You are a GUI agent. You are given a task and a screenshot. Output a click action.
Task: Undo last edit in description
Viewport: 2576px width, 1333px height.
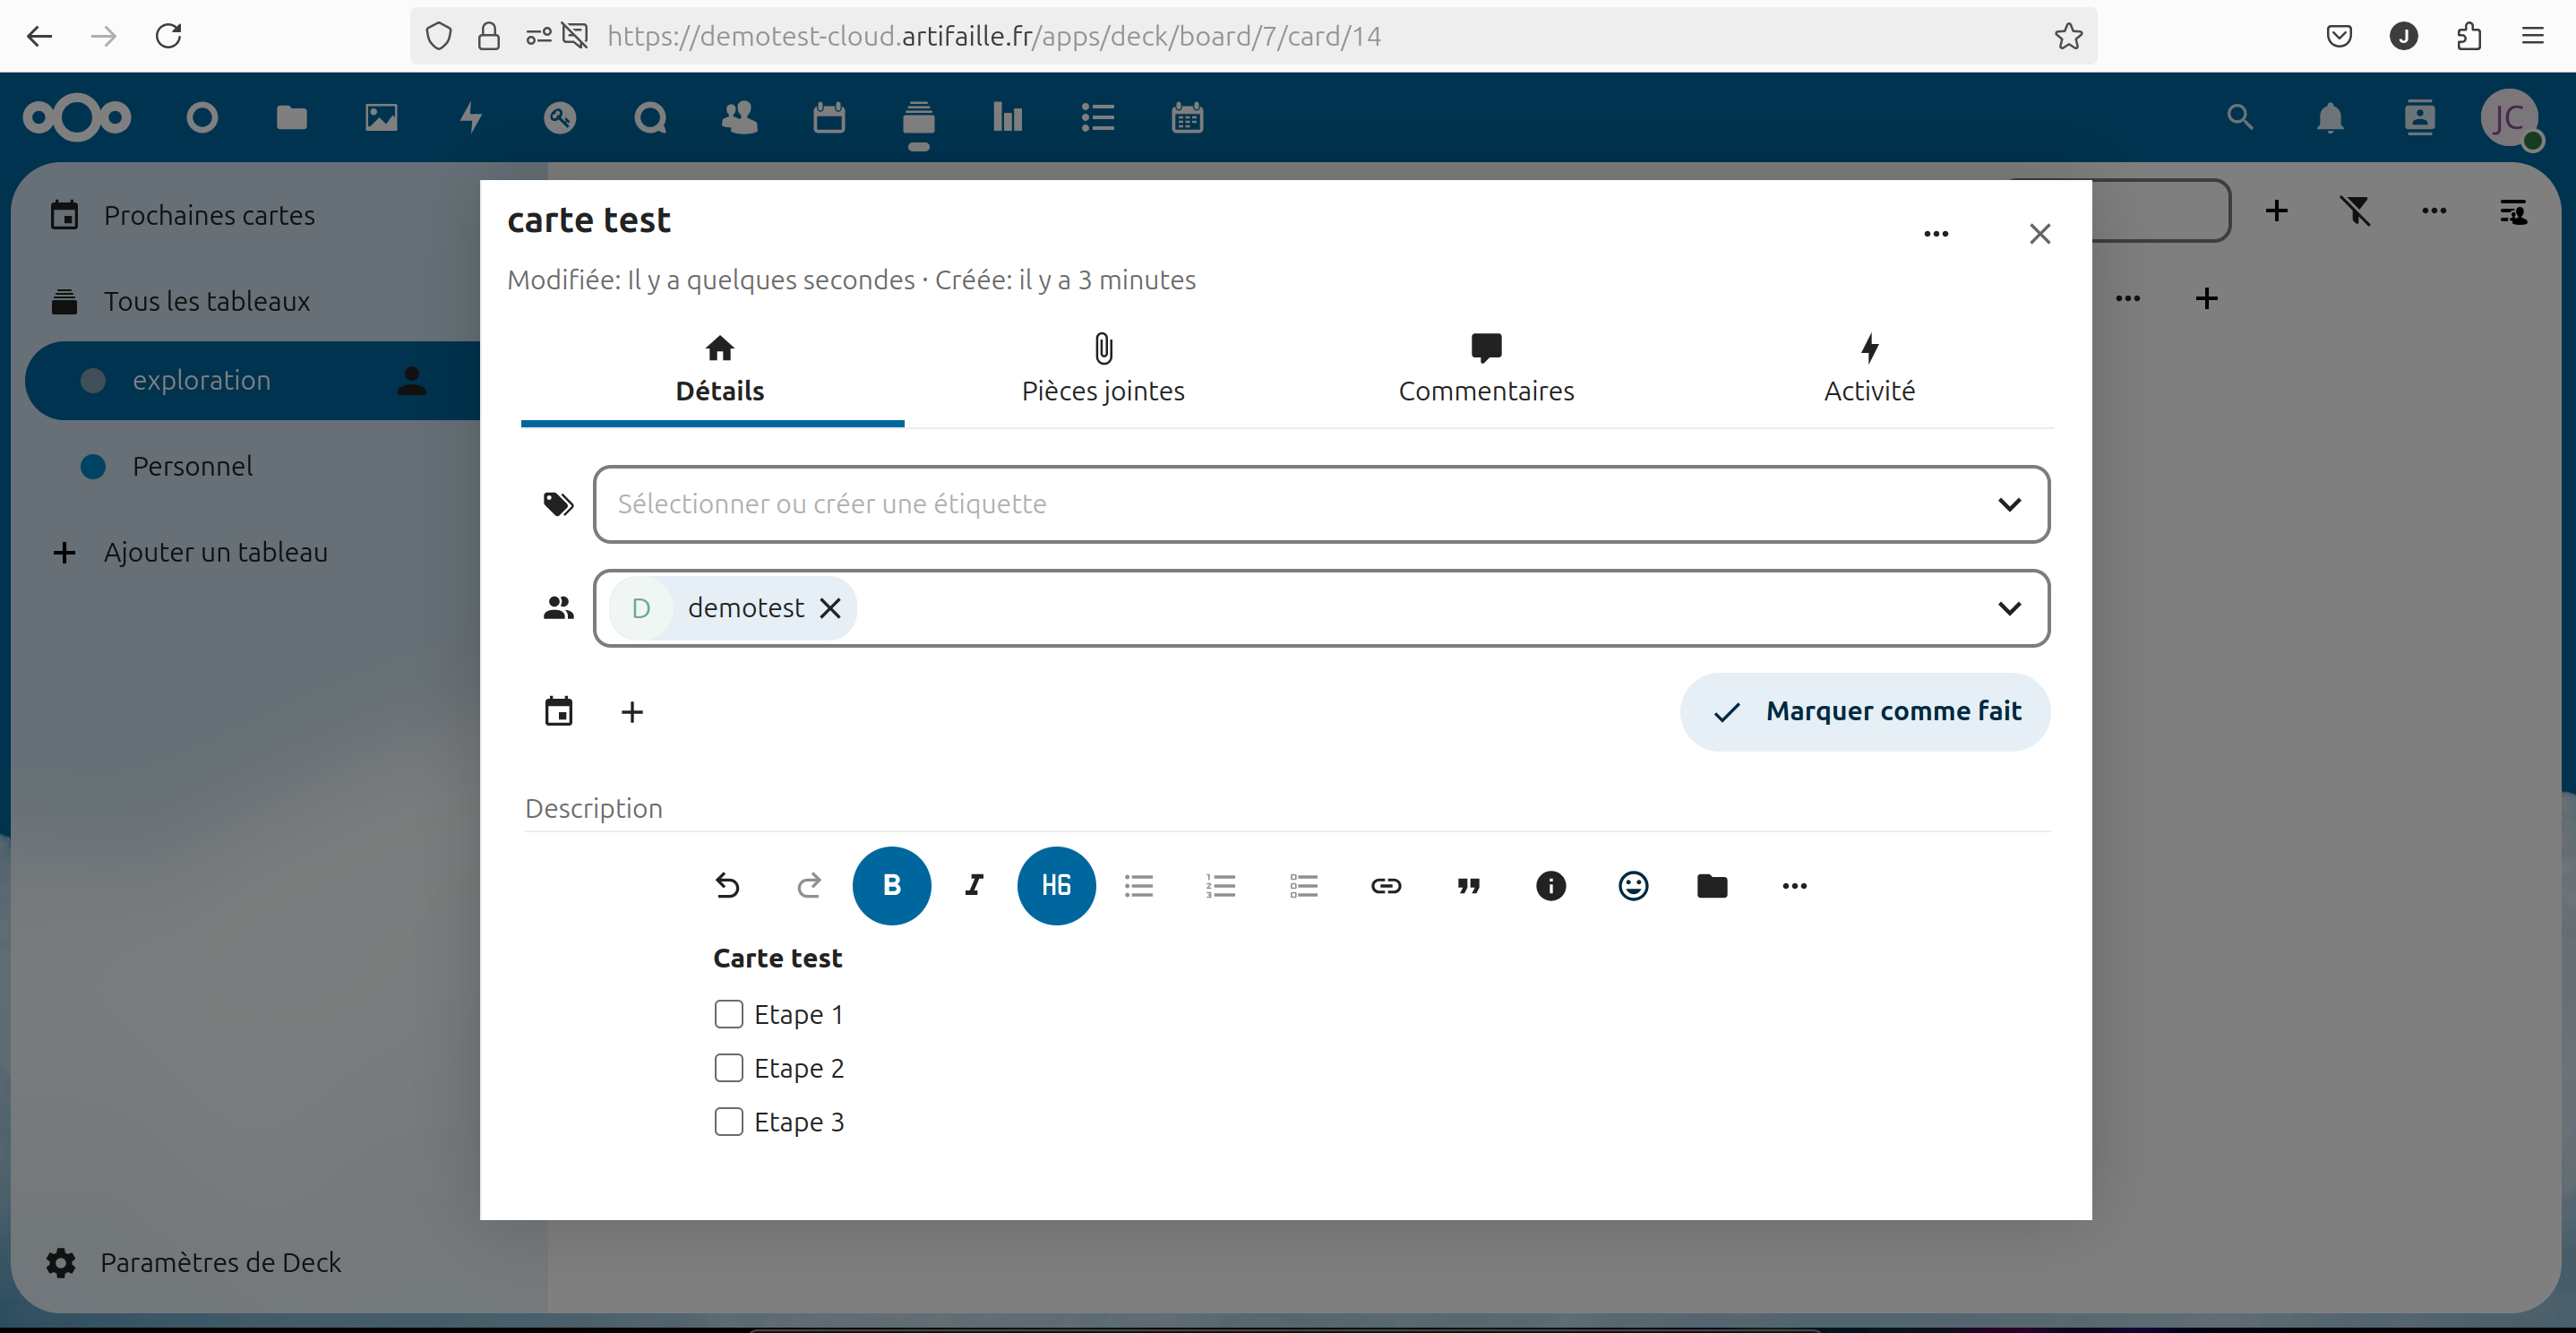pos(727,885)
